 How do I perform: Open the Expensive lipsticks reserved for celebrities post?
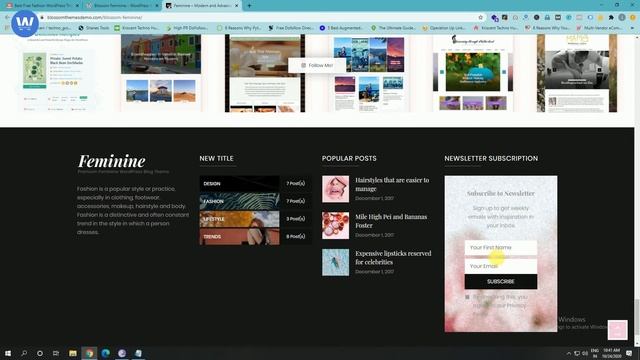[393, 258]
